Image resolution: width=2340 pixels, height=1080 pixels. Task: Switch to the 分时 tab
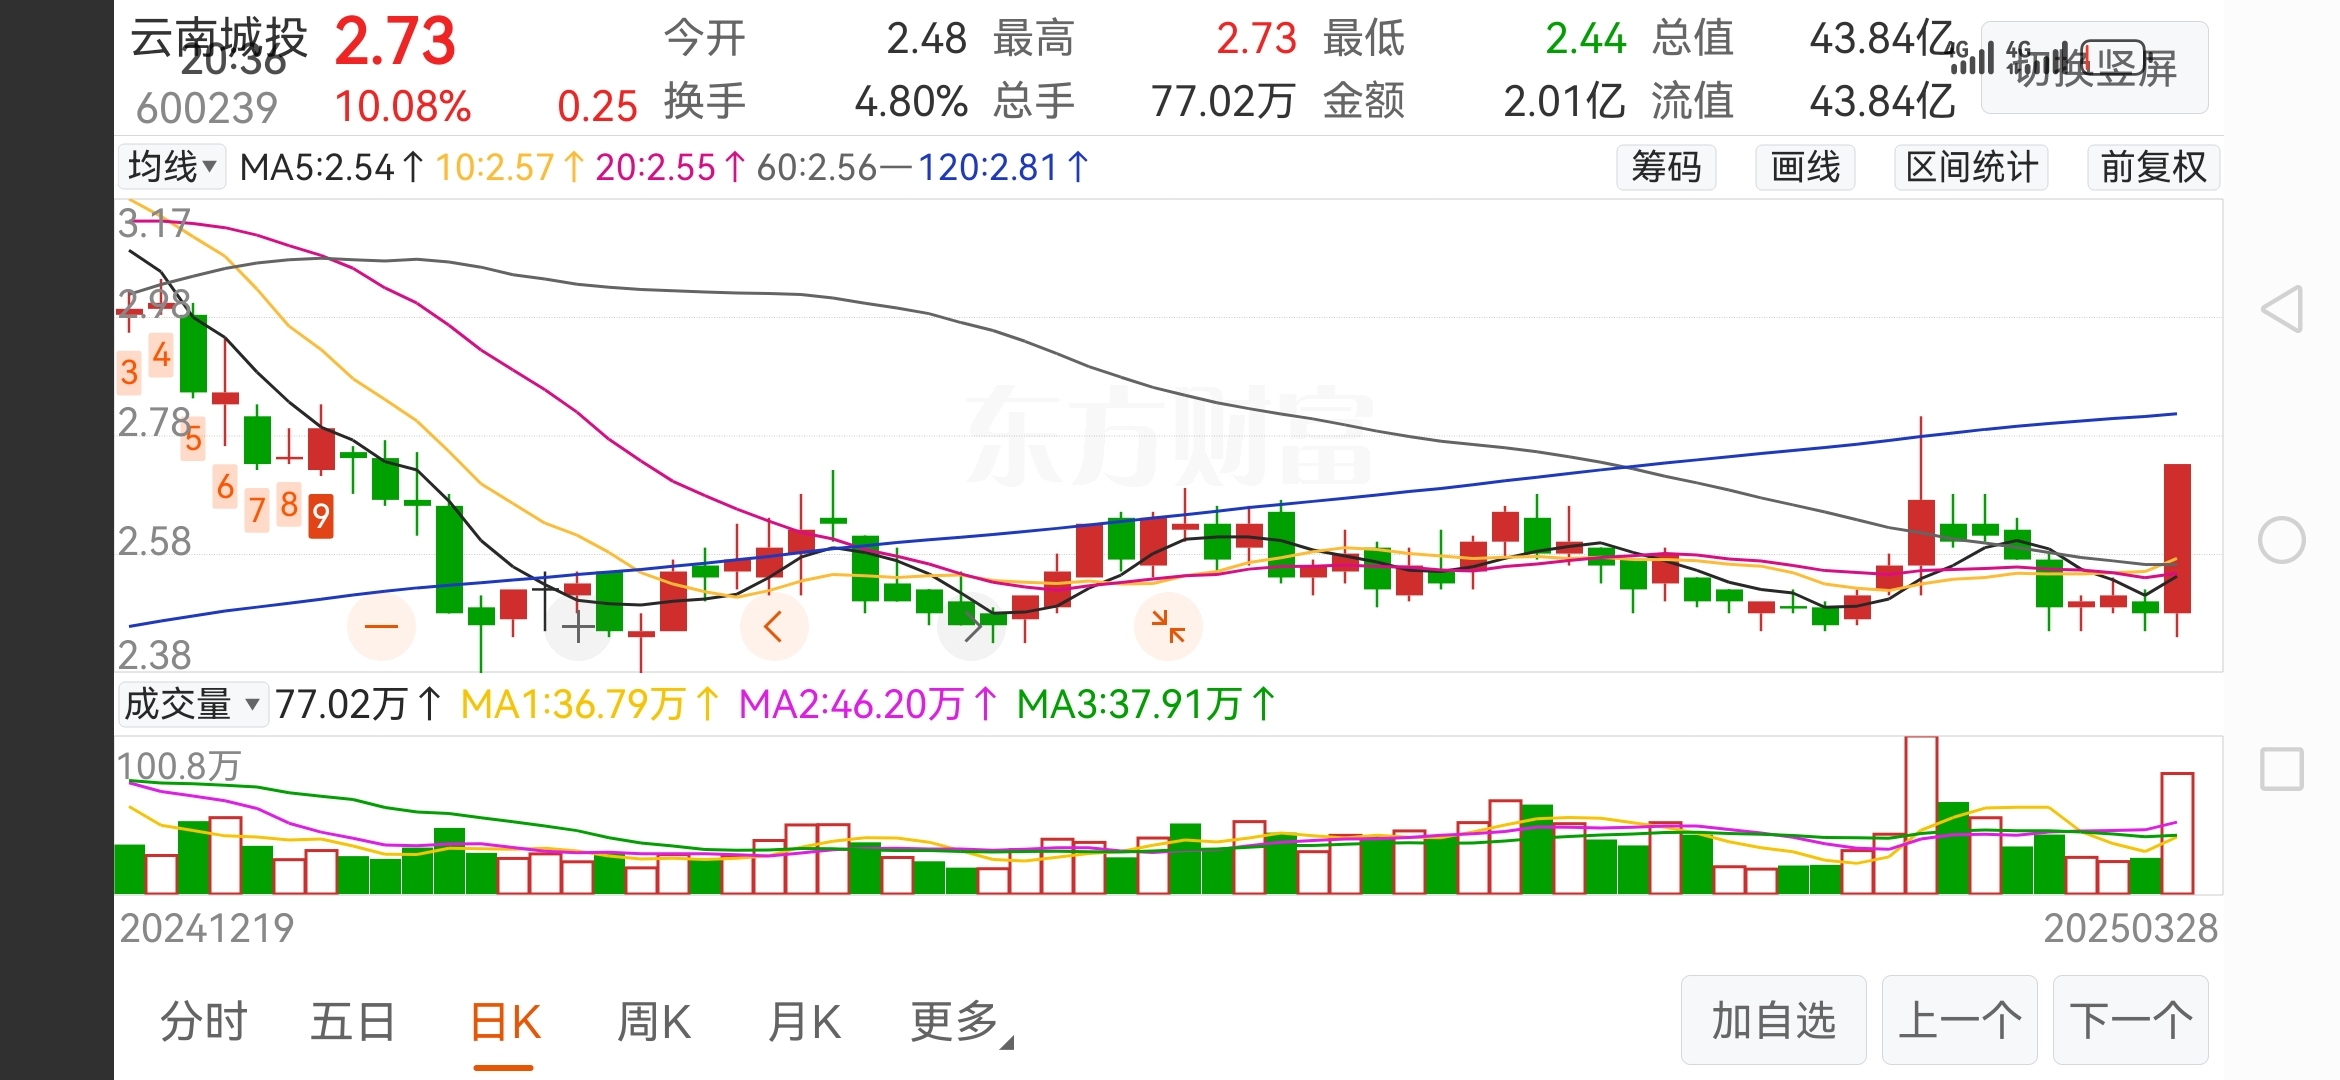(204, 1022)
